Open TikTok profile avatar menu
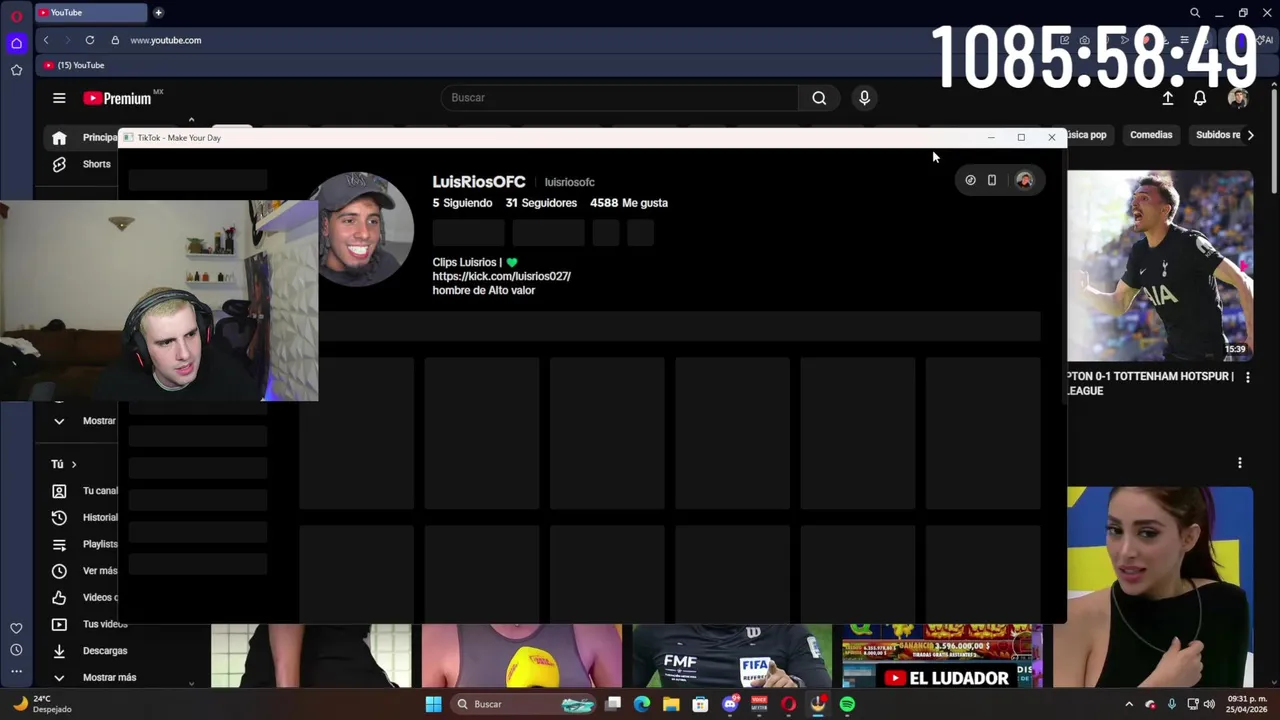Image resolution: width=1280 pixels, height=720 pixels. pos(1024,181)
